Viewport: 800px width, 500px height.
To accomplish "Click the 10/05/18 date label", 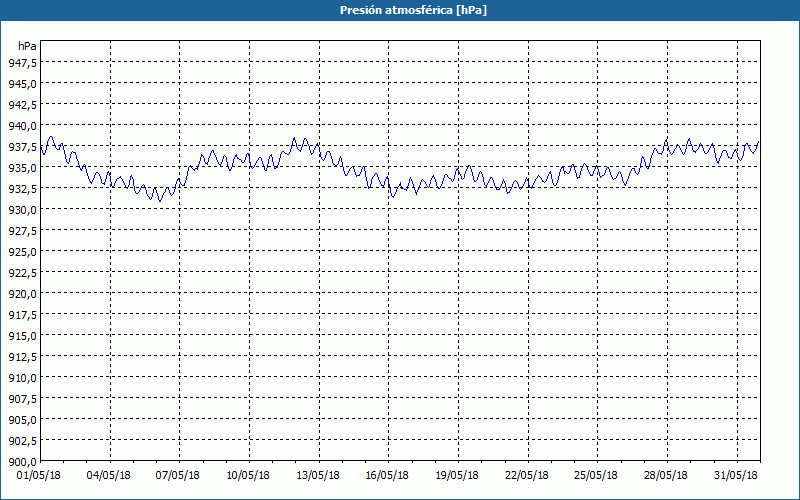I will click(248, 476).
